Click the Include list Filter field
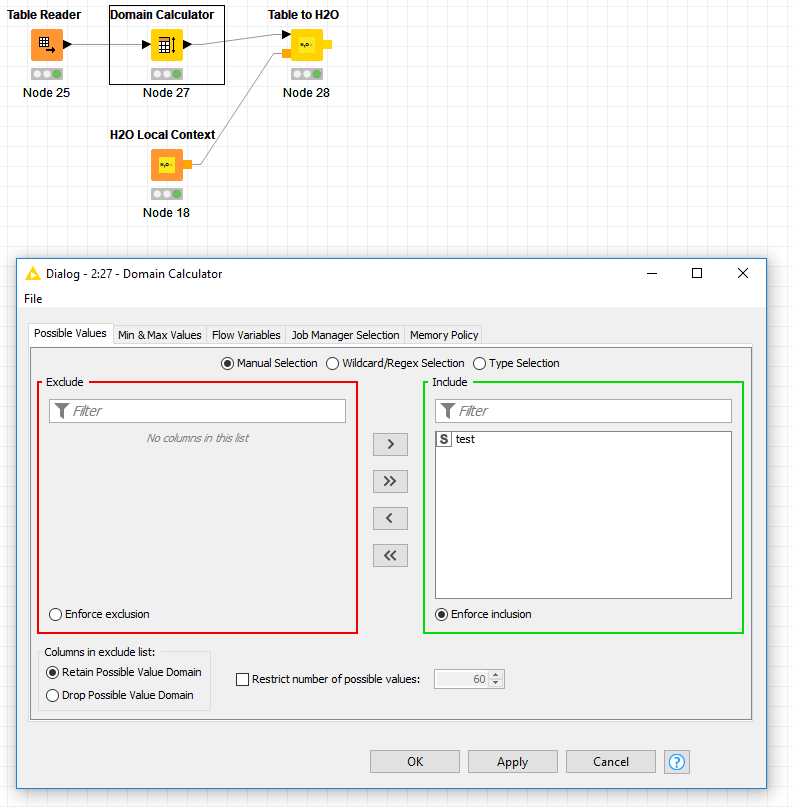 pyautogui.click(x=592, y=411)
